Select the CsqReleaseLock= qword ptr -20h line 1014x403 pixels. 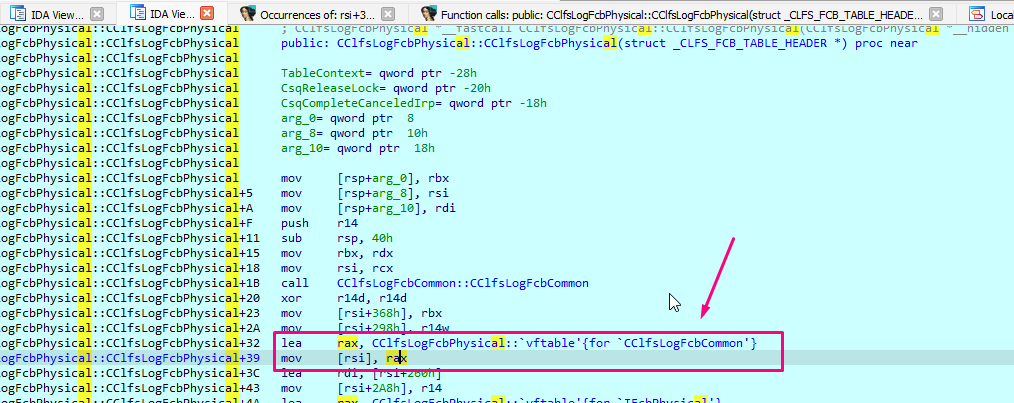click(x=385, y=88)
